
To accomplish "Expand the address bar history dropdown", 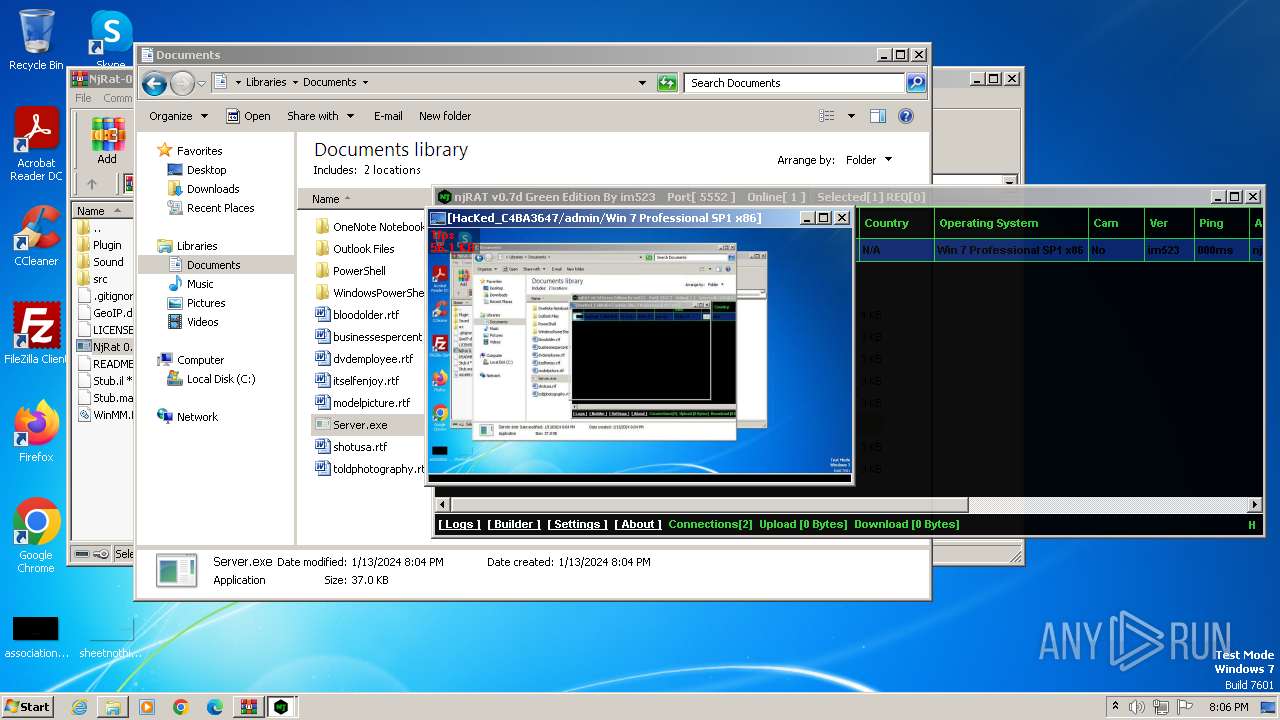I will coord(642,83).
